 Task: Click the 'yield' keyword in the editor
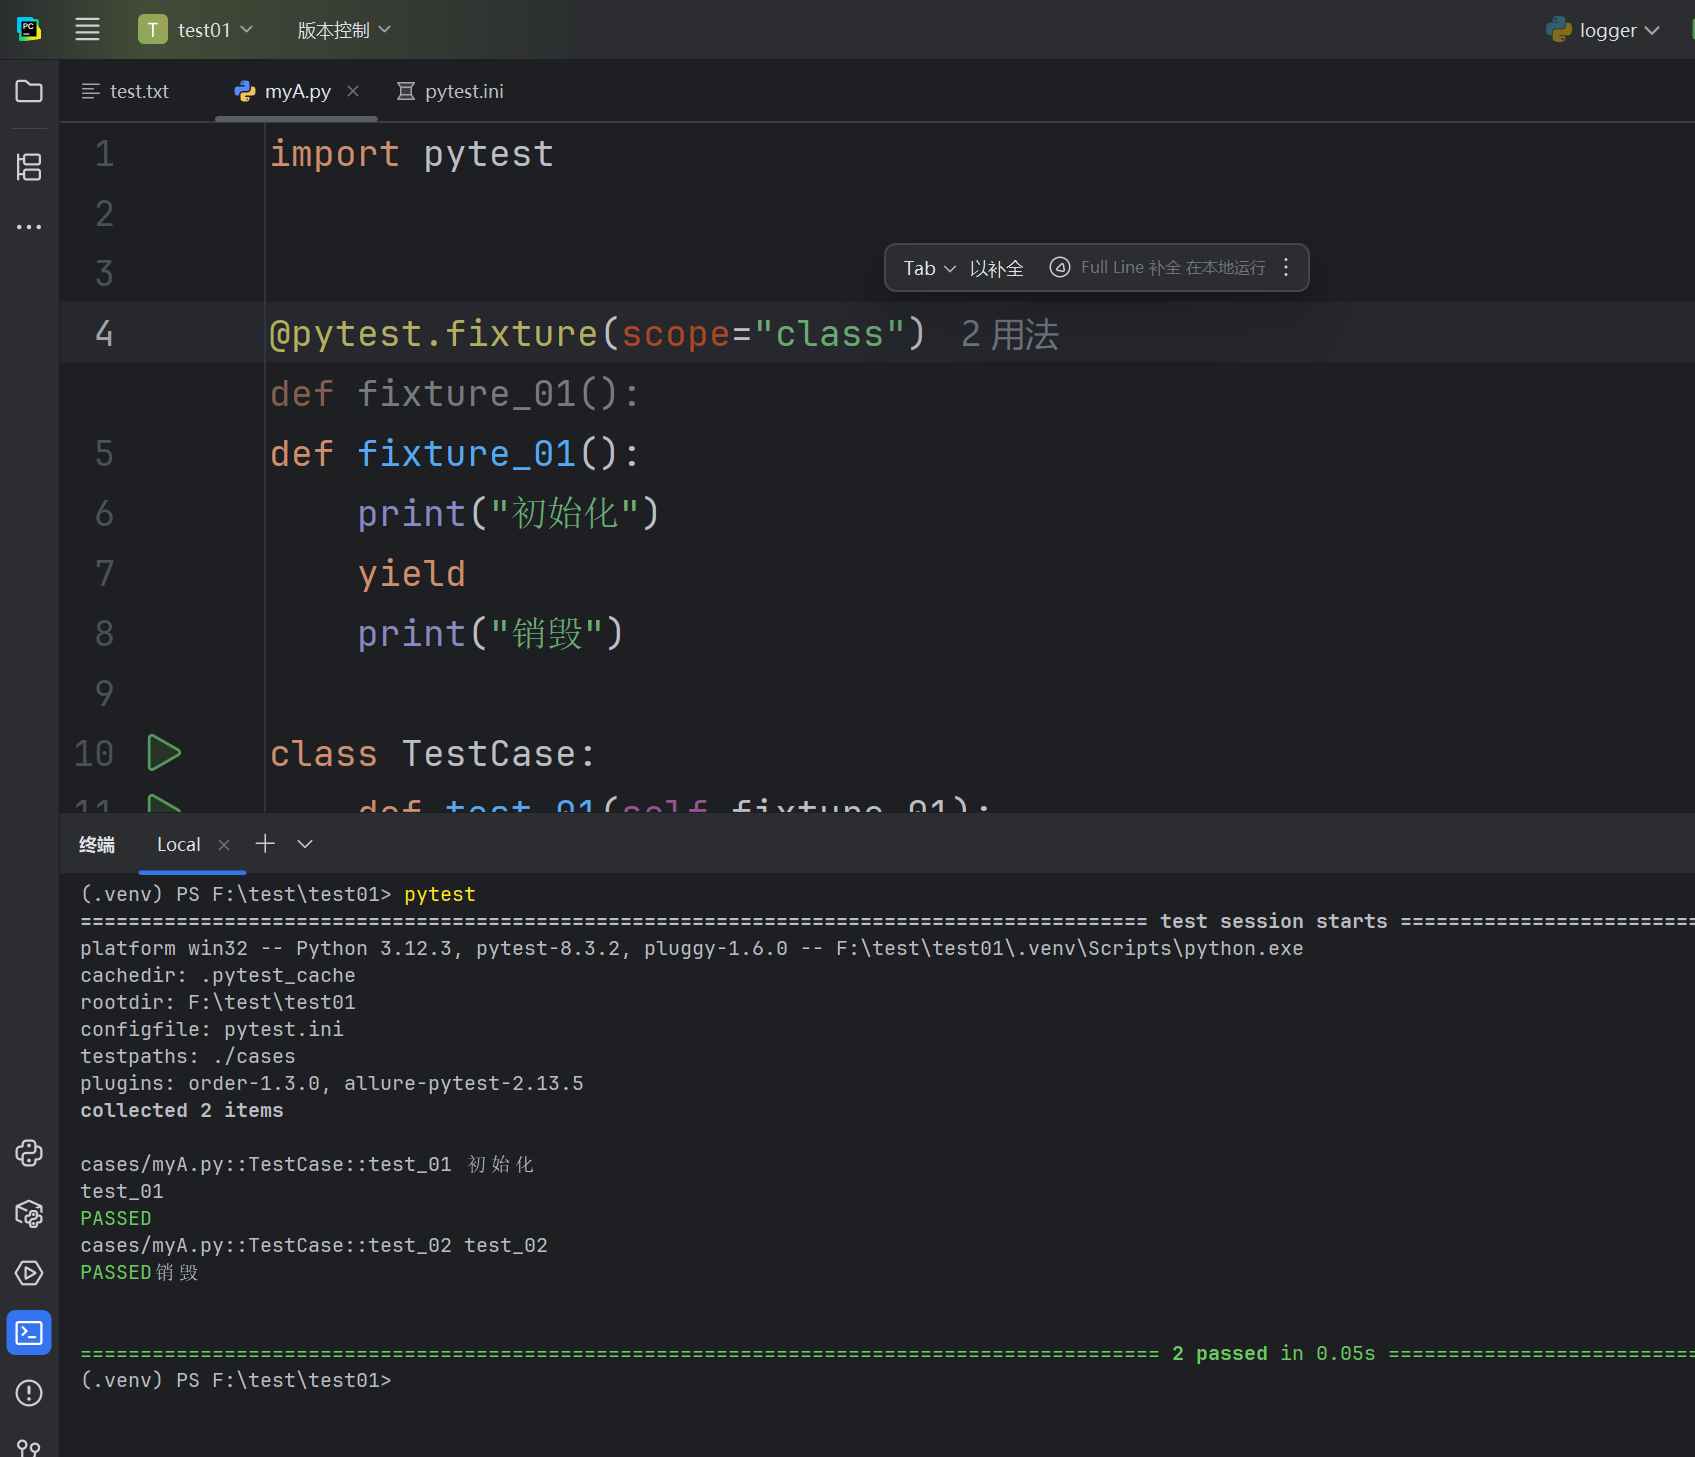(411, 574)
